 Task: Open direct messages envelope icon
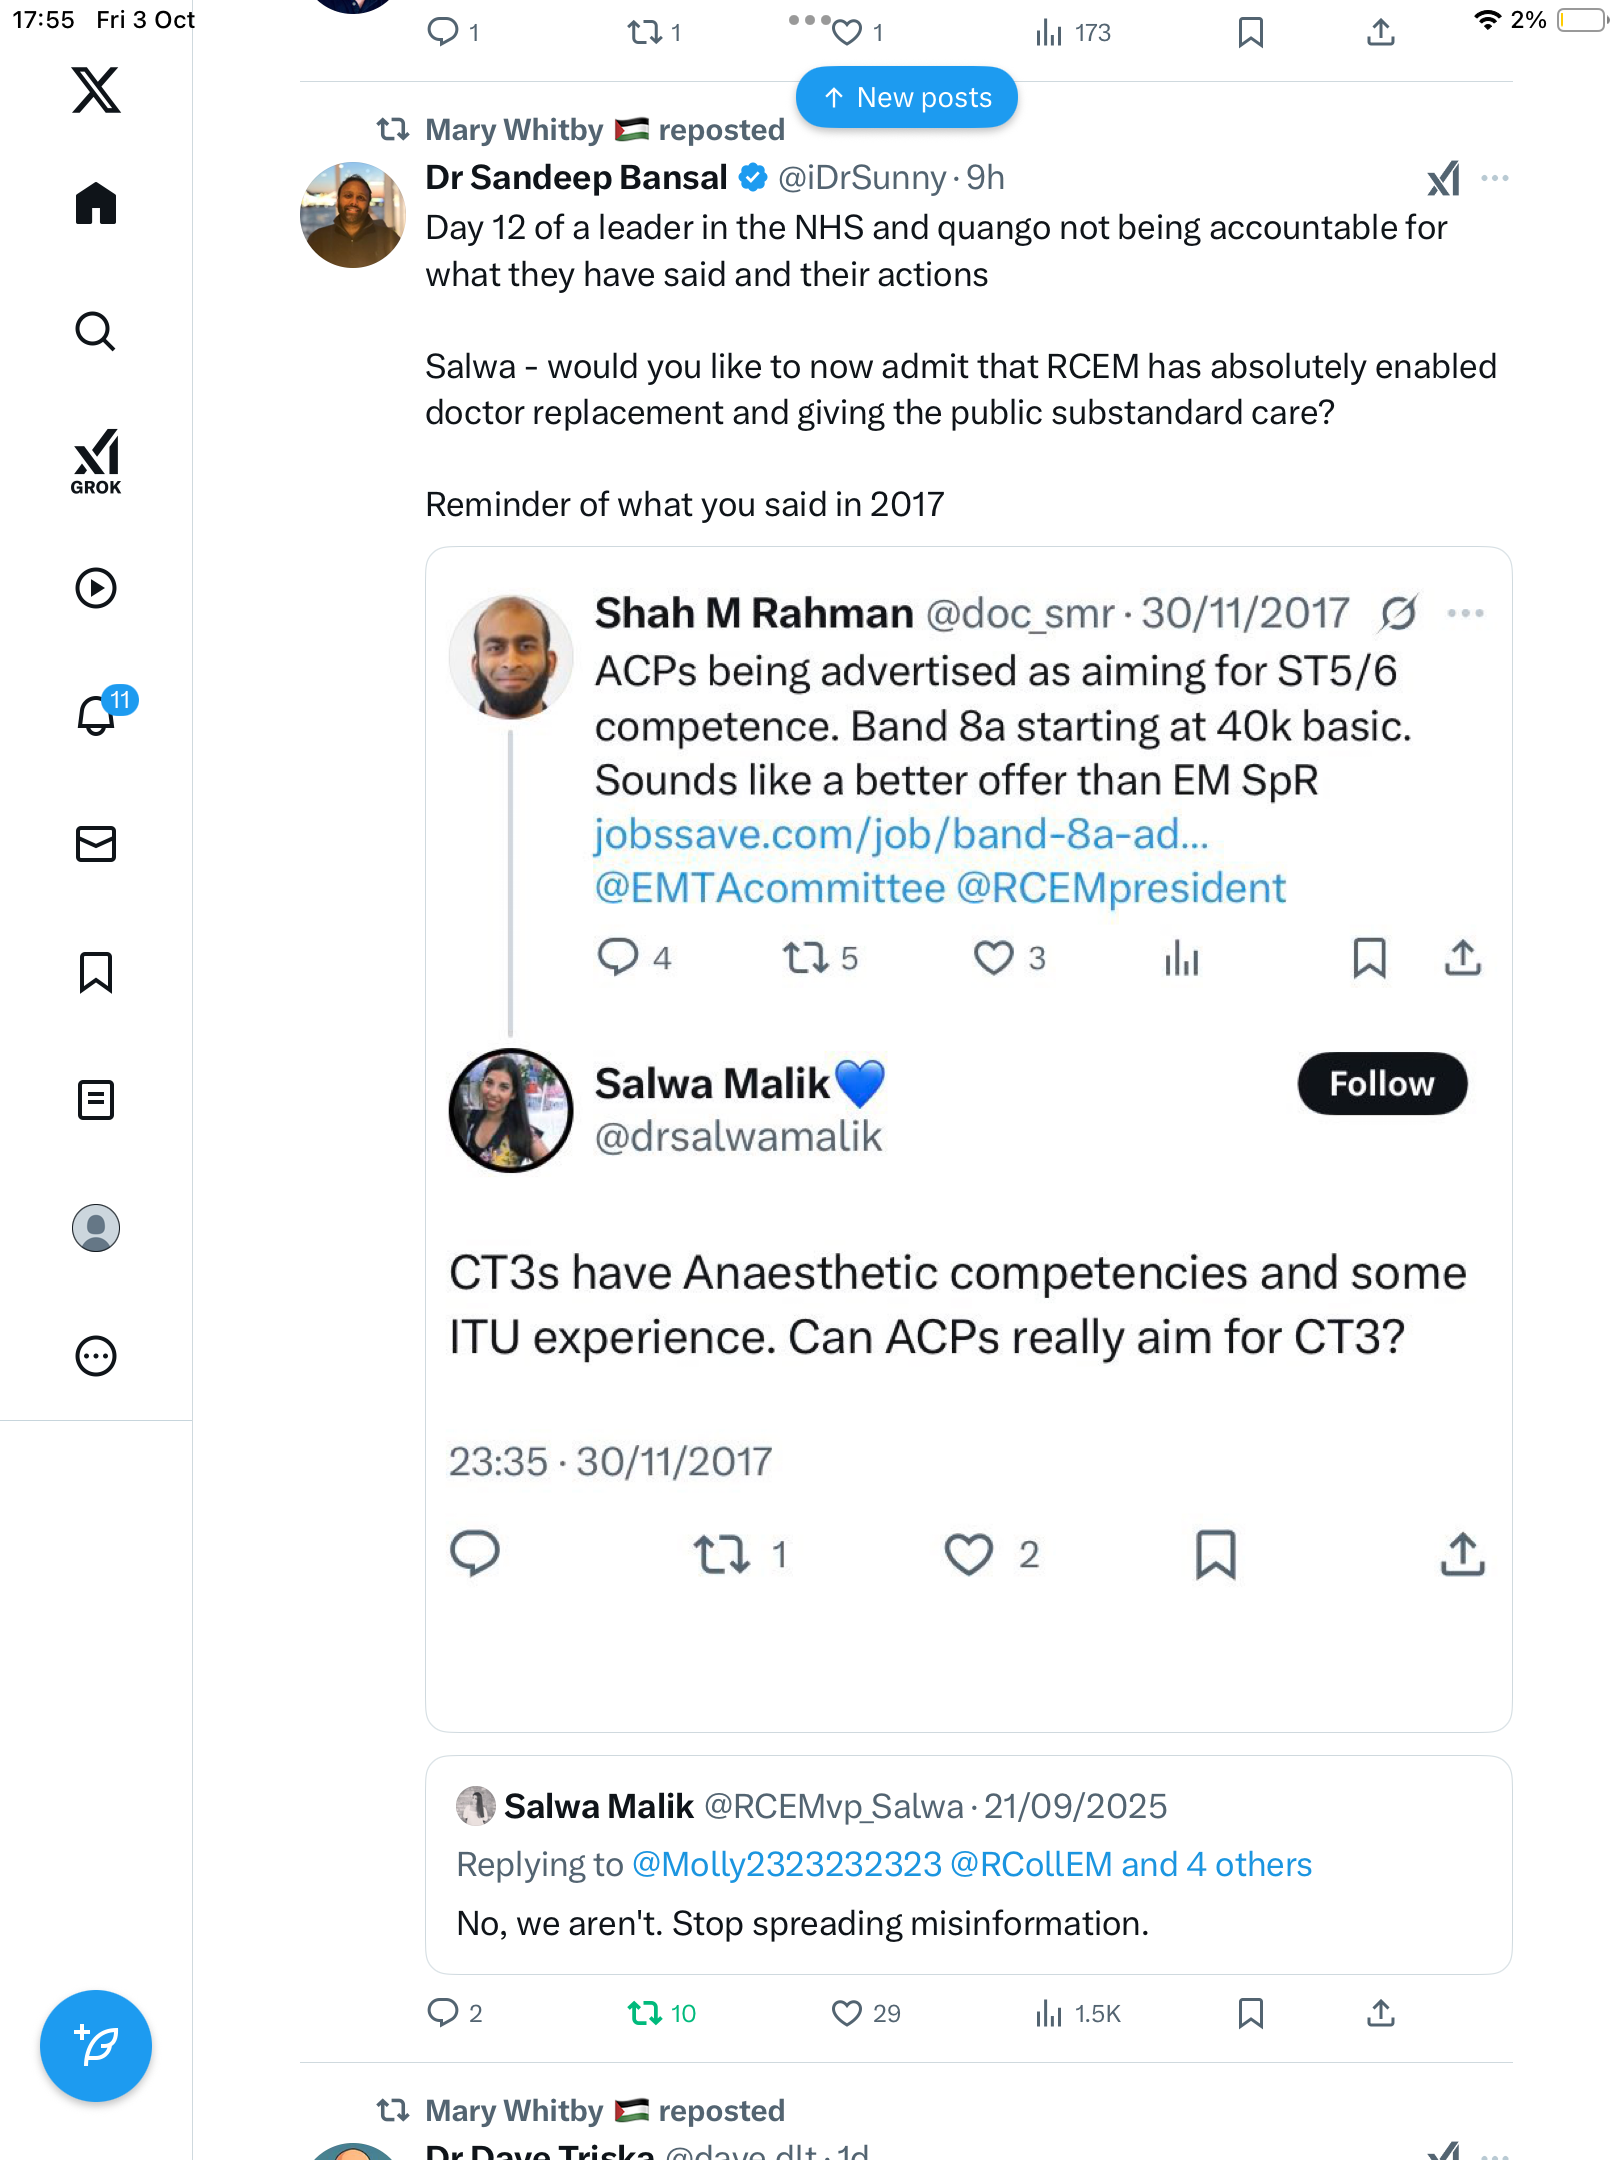[x=96, y=844]
